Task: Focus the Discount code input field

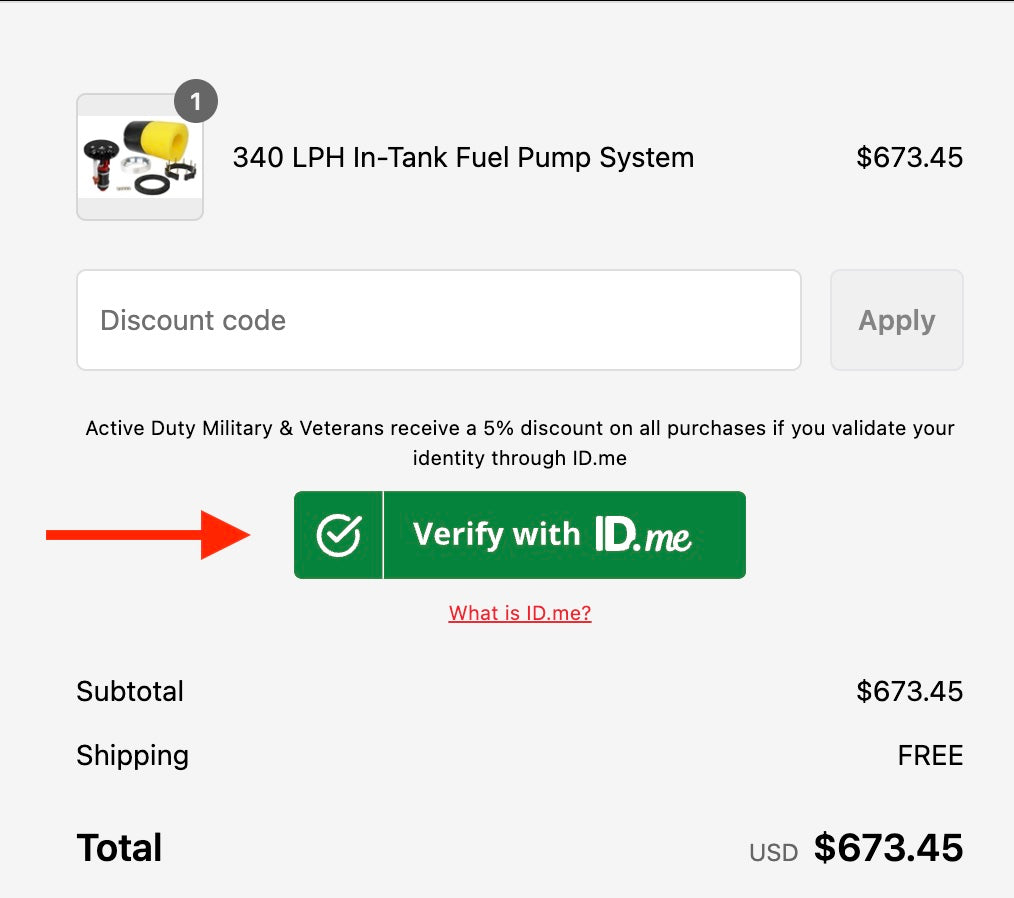Action: click(x=438, y=320)
